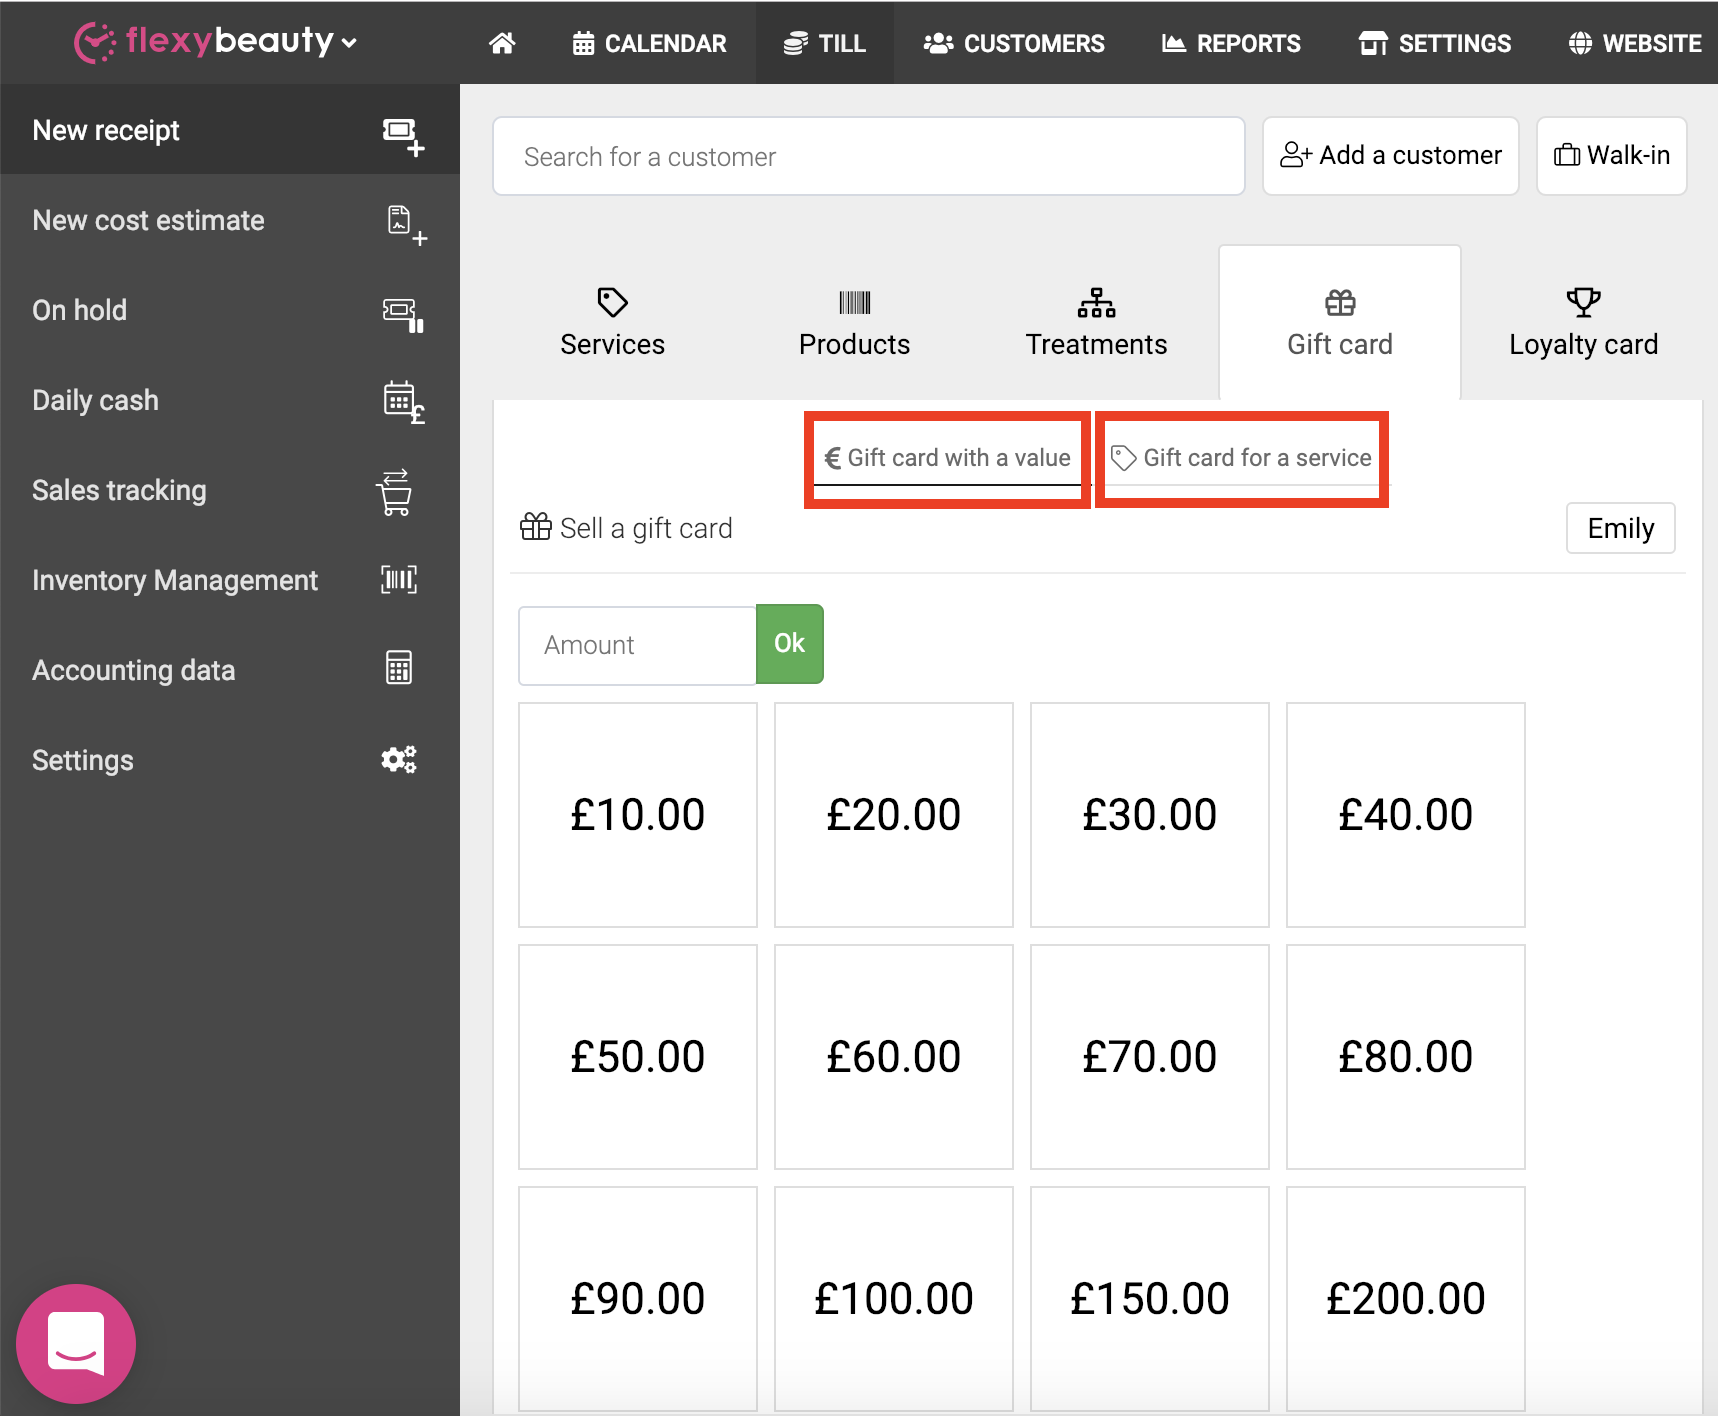
Task: Click the Sell a gift card icon
Action: [536, 526]
